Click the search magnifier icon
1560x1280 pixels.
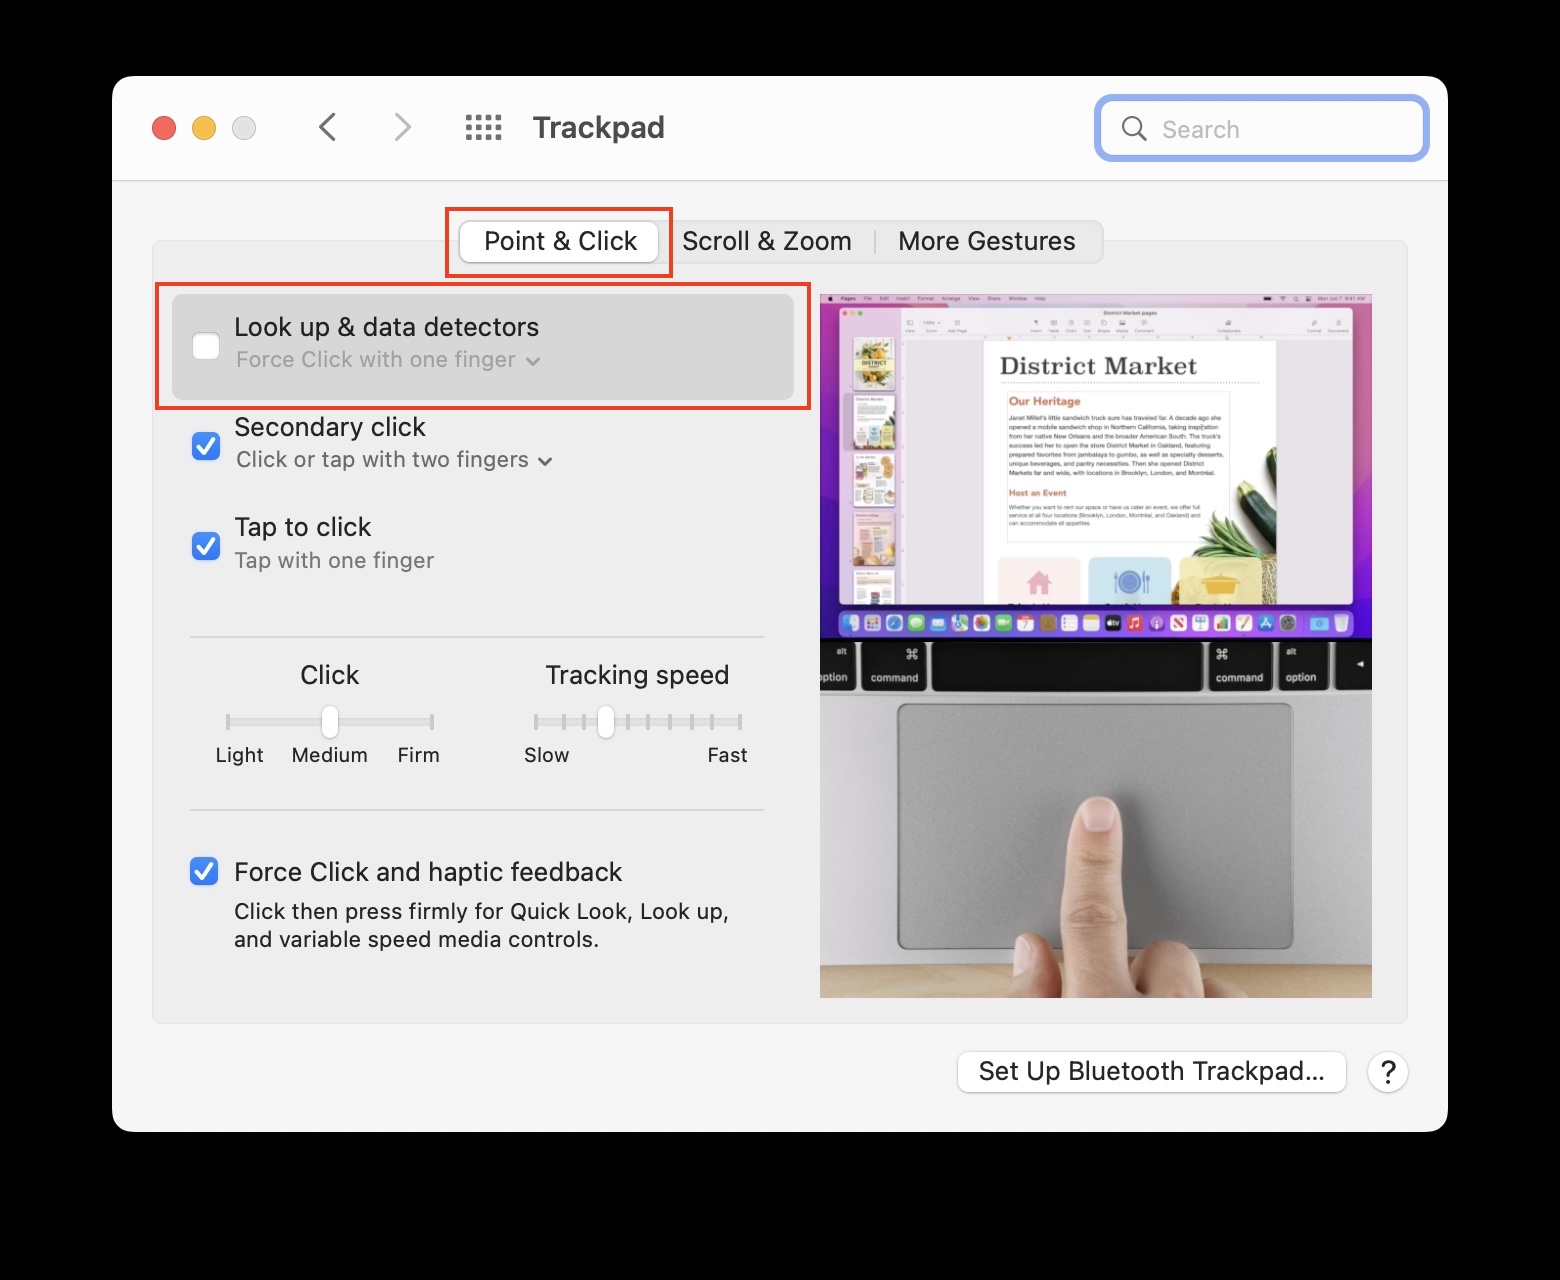tap(1133, 128)
